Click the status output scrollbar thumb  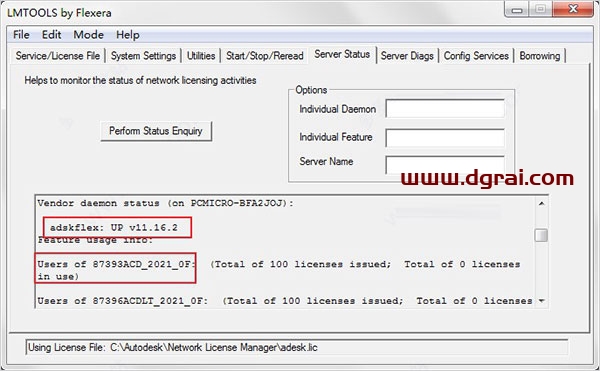(541, 235)
